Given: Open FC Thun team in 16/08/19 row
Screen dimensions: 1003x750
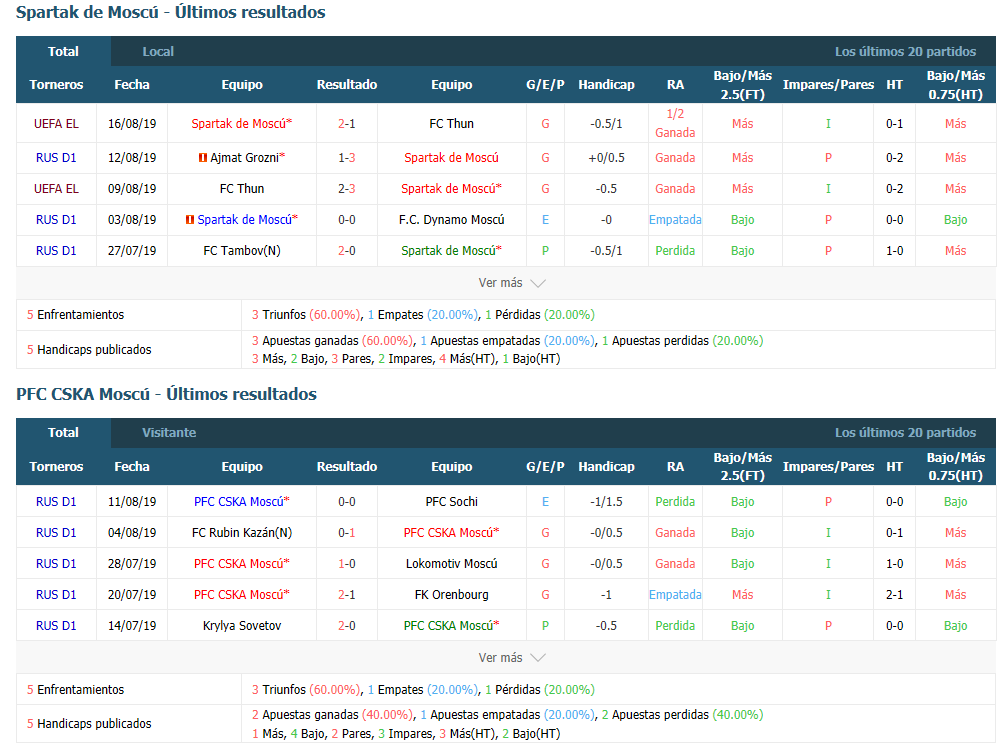Looking at the screenshot, I should [x=452, y=124].
